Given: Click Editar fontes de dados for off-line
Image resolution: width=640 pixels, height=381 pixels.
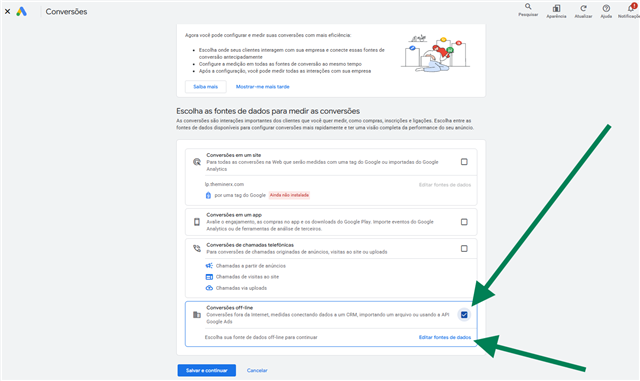Looking at the screenshot, I should click(x=444, y=337).
